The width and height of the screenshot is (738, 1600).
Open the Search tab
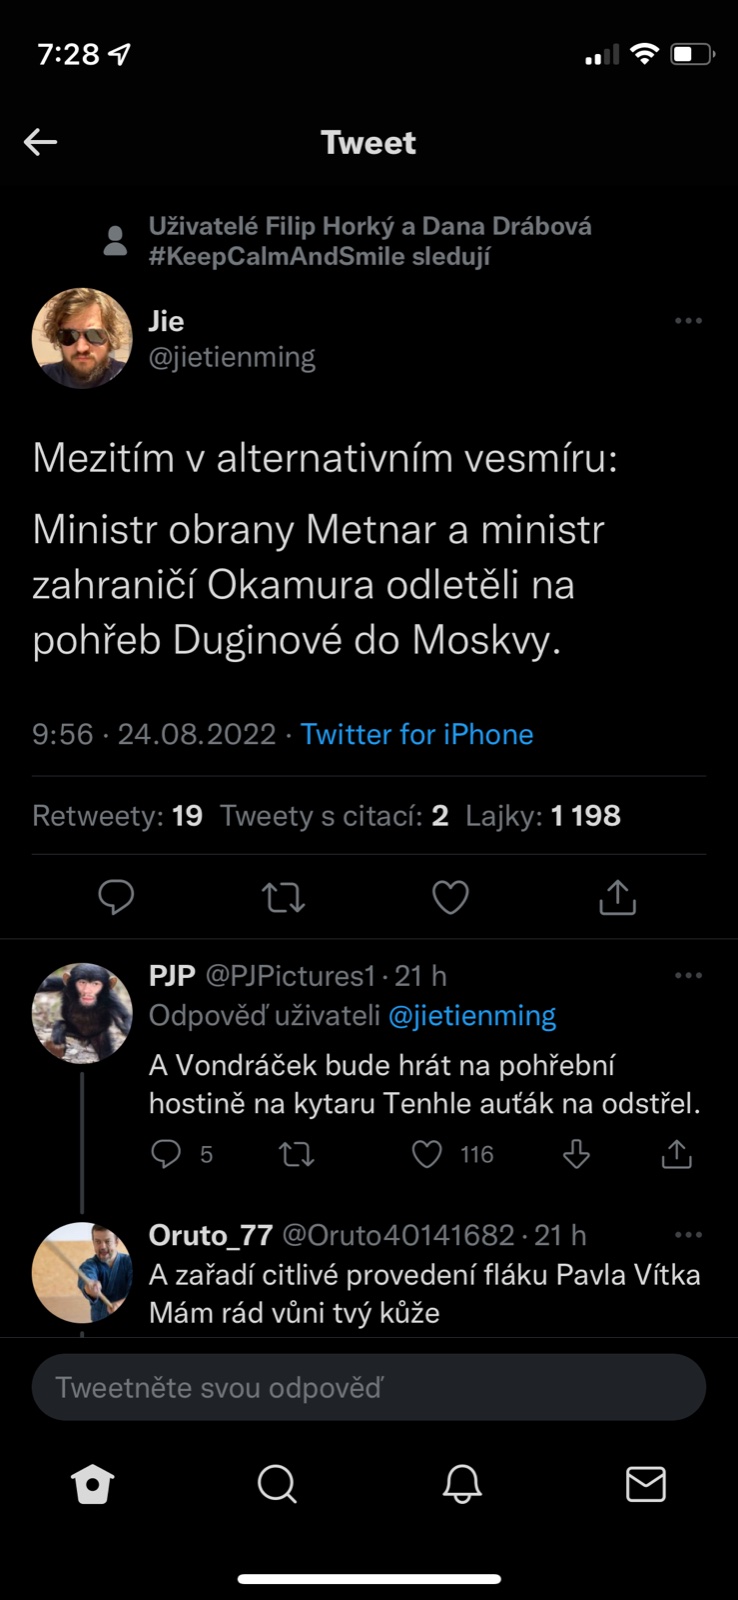(277, 1484)
